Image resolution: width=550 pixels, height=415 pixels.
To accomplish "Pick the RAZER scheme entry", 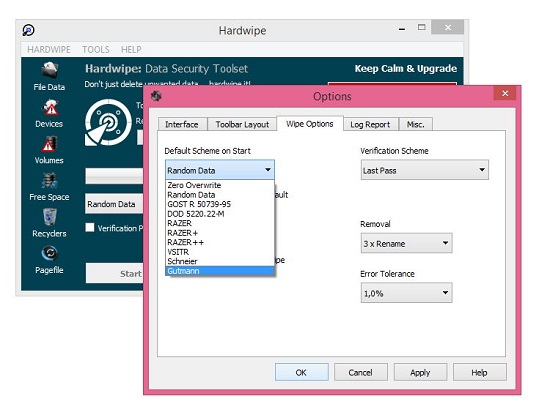I will pyautogui.click(x=220, y=223).
